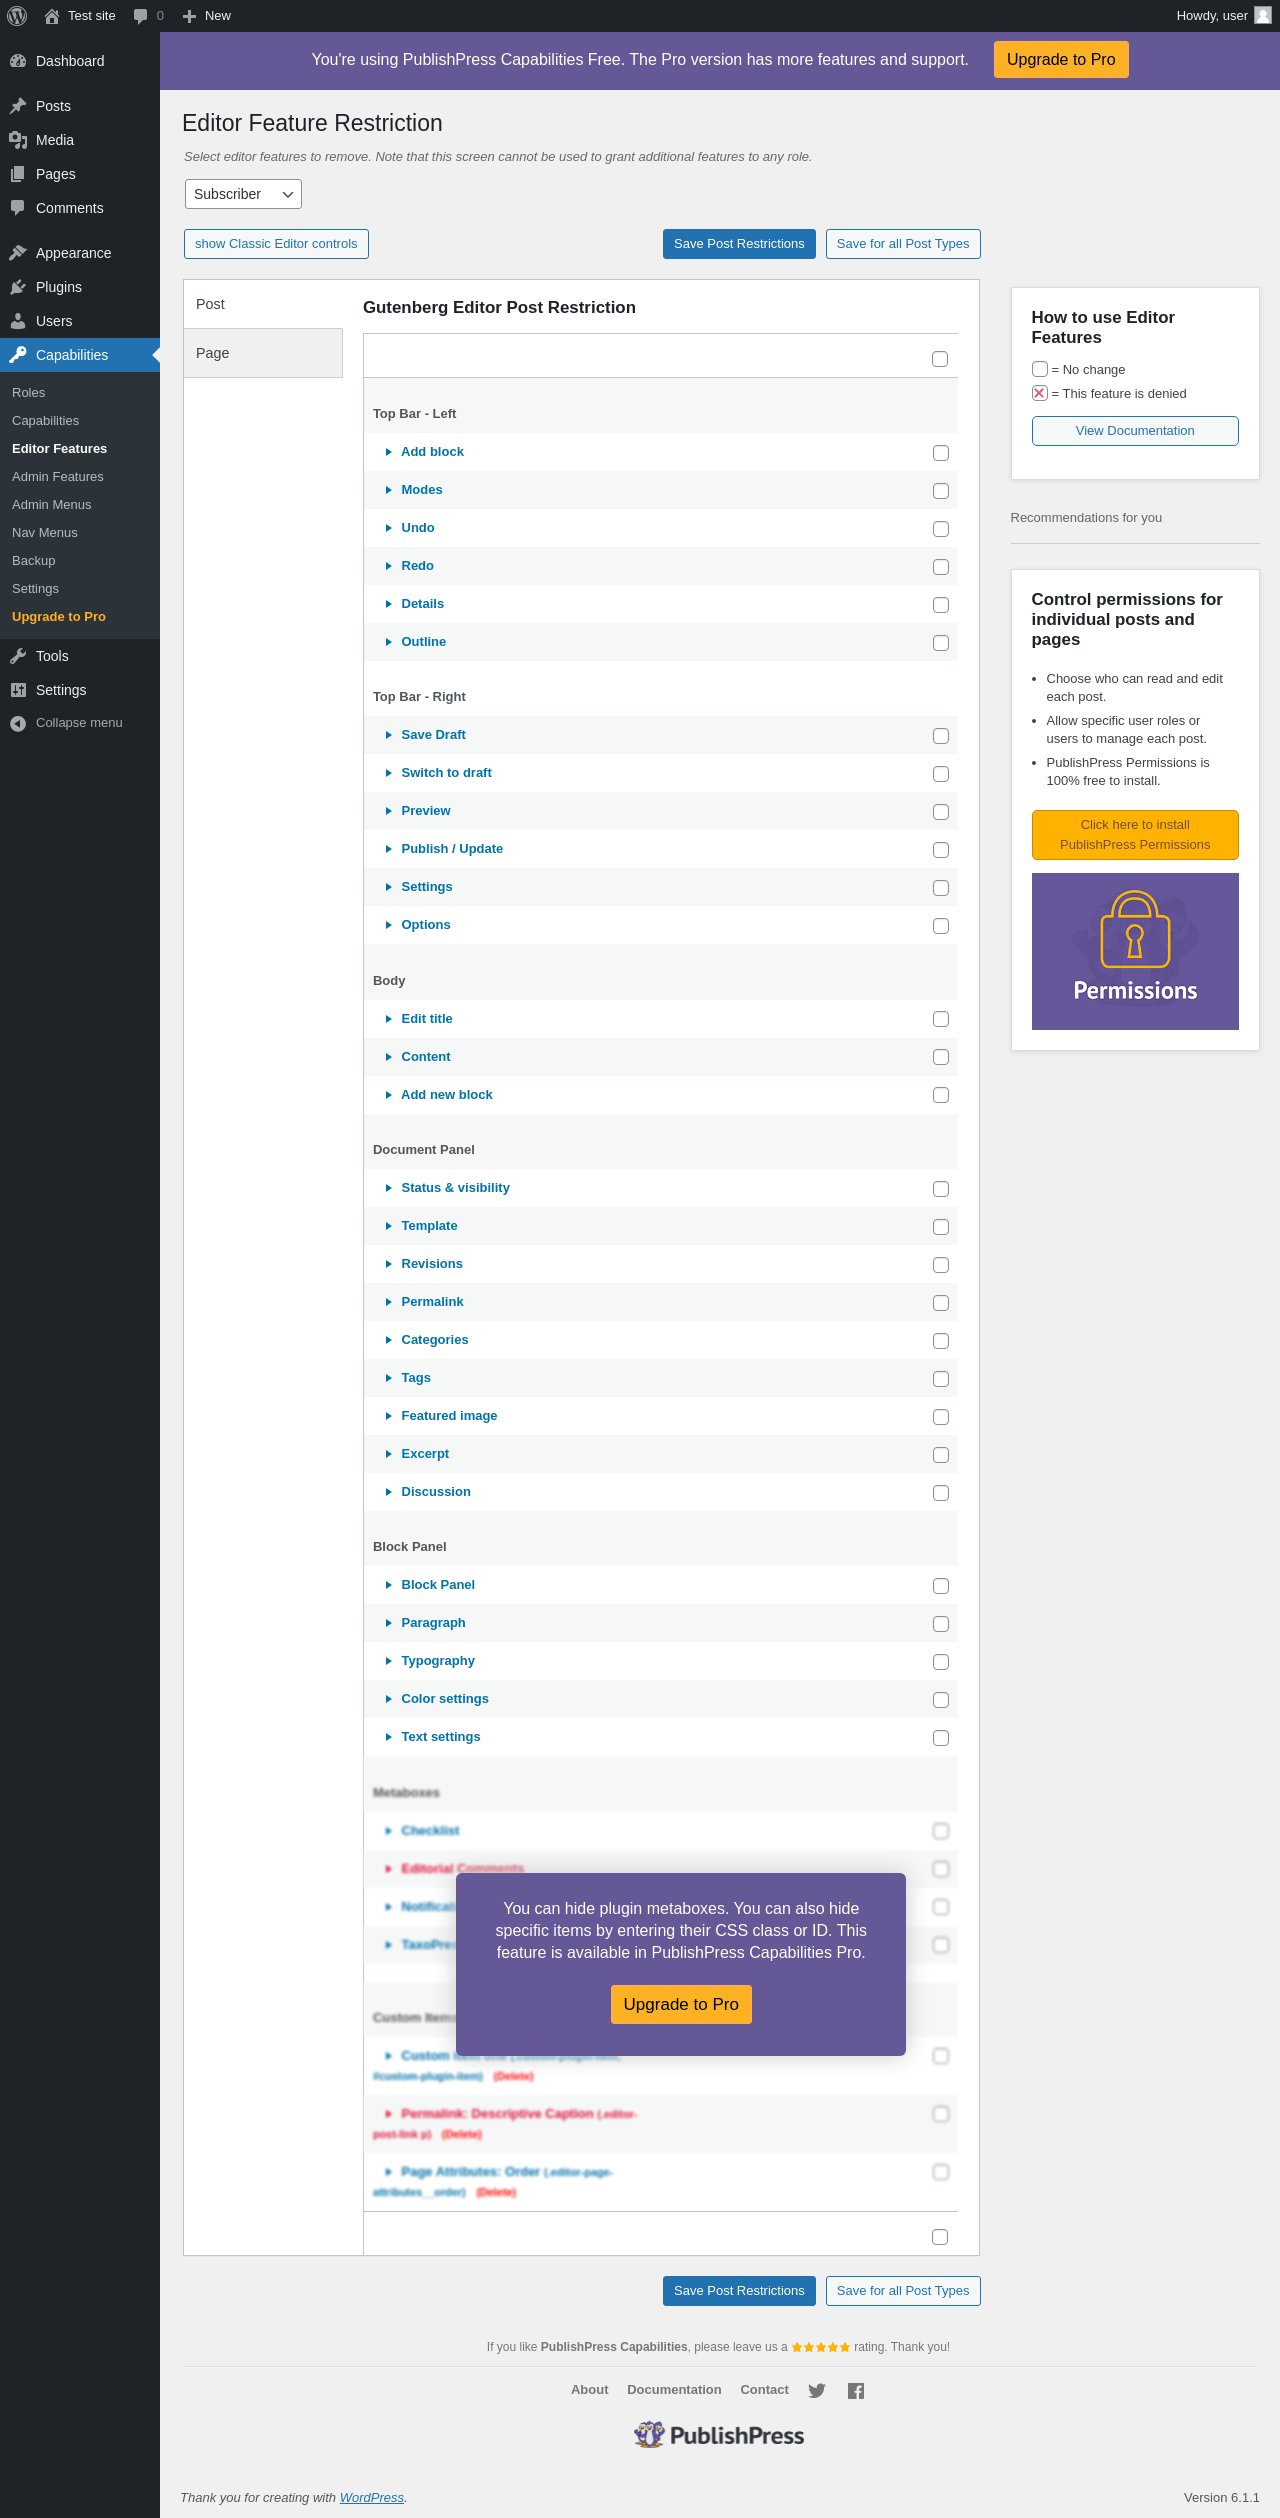The image size is (1280, 2518).
Task: Click install PublishPress Permissions button
Action: [1135, 835]
